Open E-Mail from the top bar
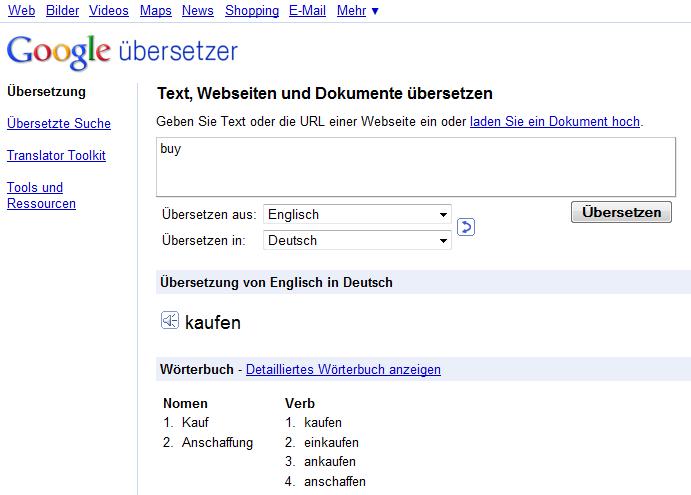 [307, 11]
